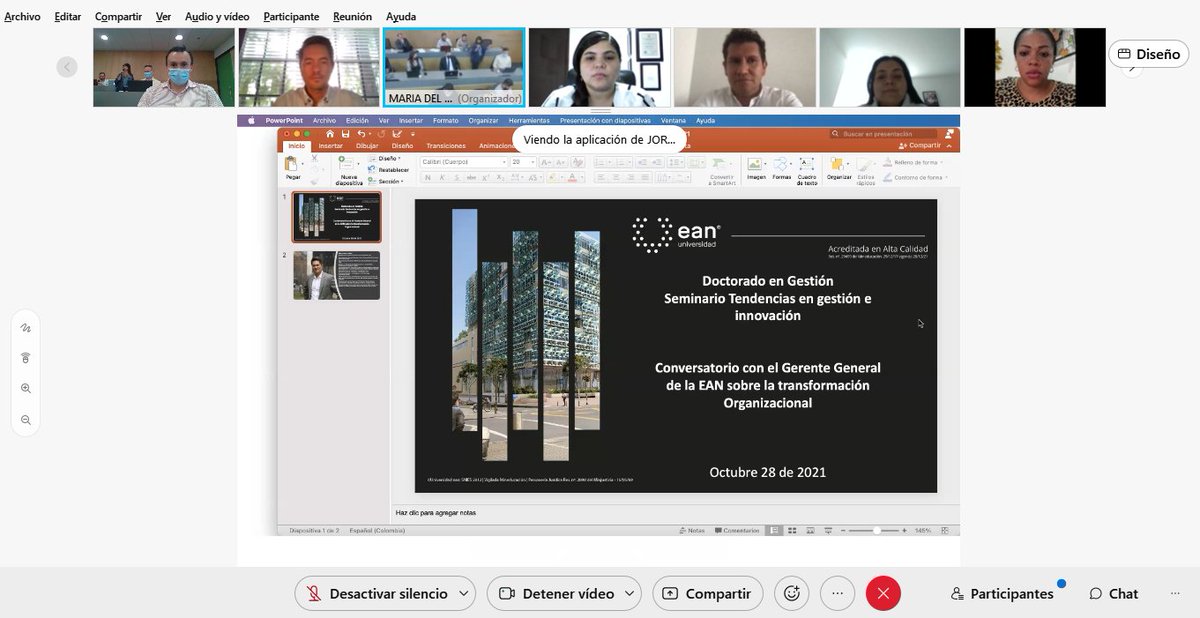This screenshot has height=618, width=1200.
Task: Click Buscar en presentación search field
Action: (883, 133)
